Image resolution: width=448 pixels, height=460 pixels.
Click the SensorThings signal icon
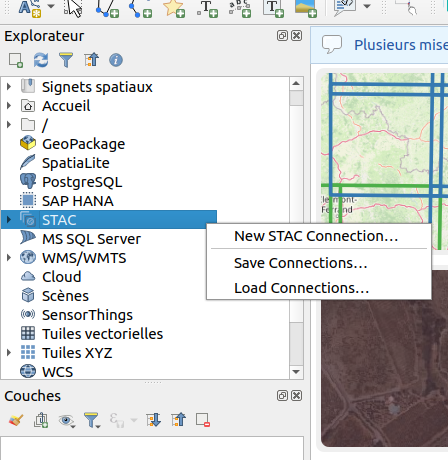(x=28, y=314)
